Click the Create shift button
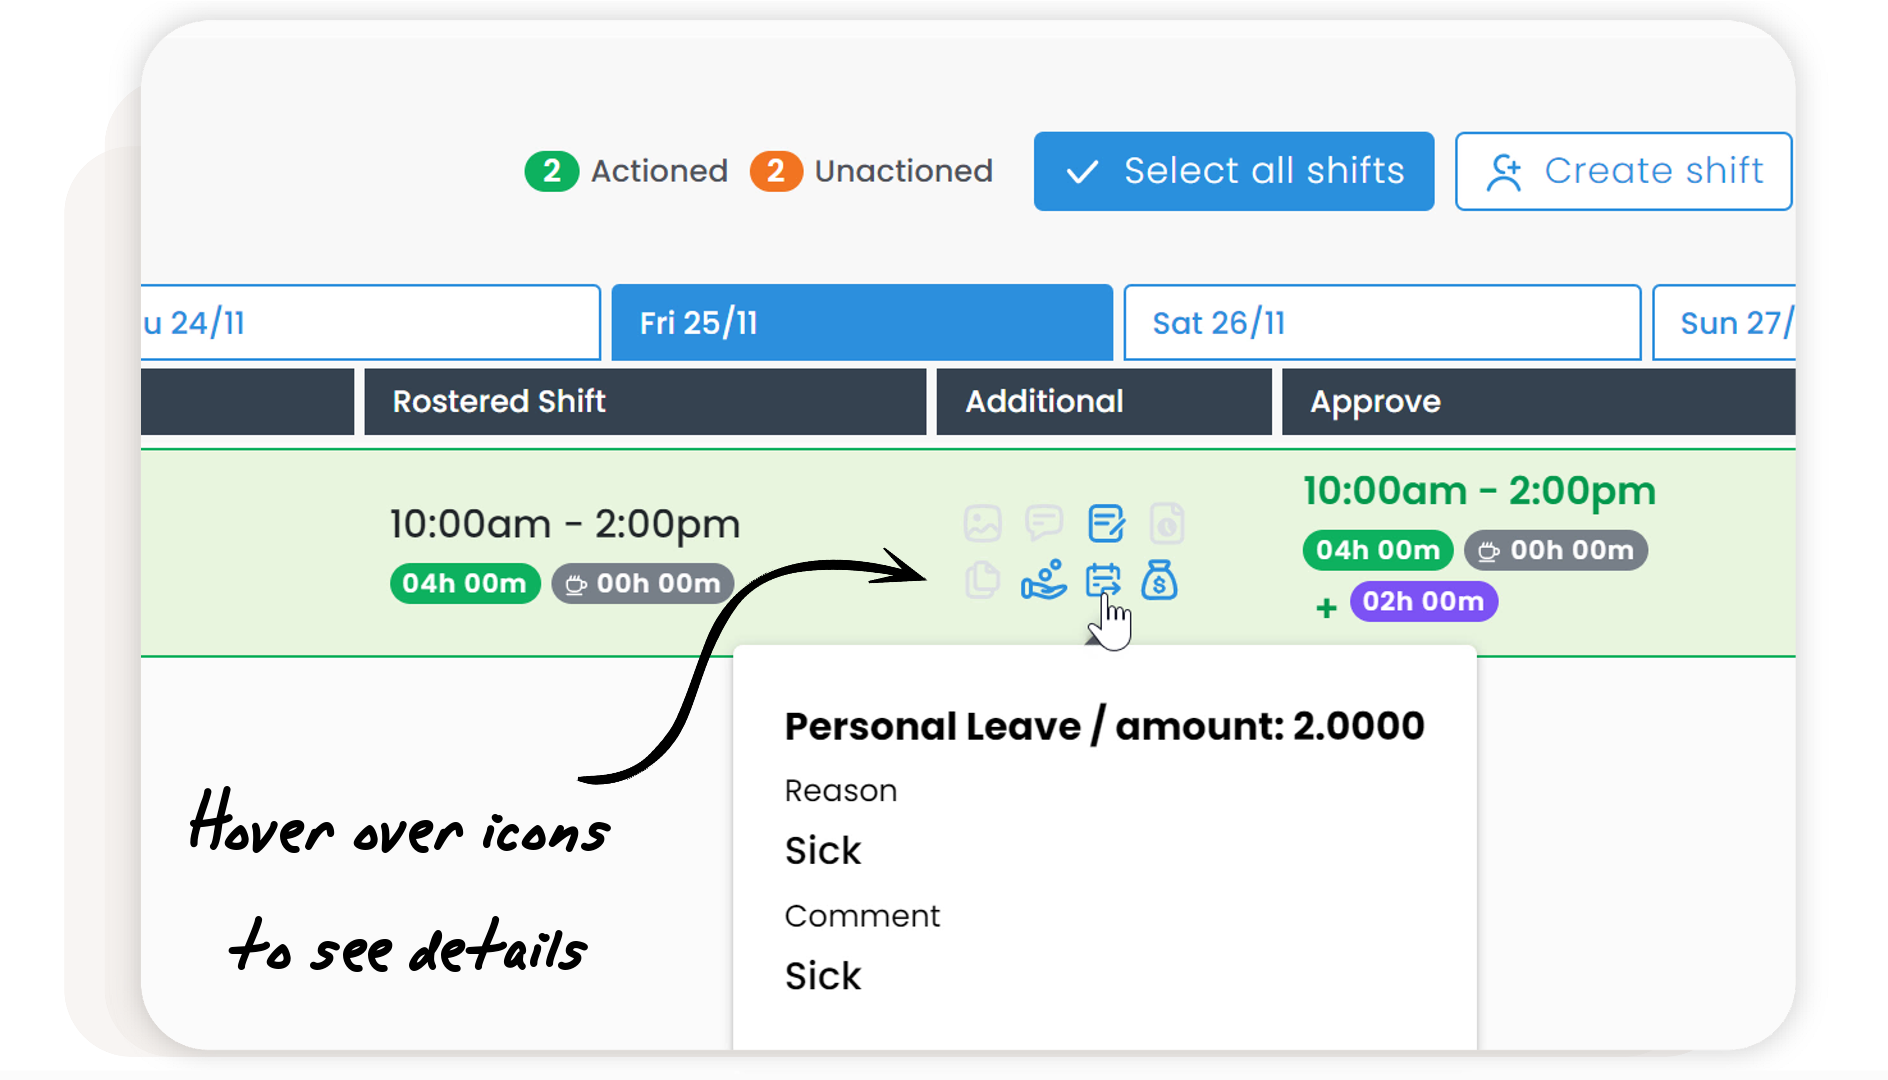Viewport: 1888px width, 1080px height. click(1623, 171)
